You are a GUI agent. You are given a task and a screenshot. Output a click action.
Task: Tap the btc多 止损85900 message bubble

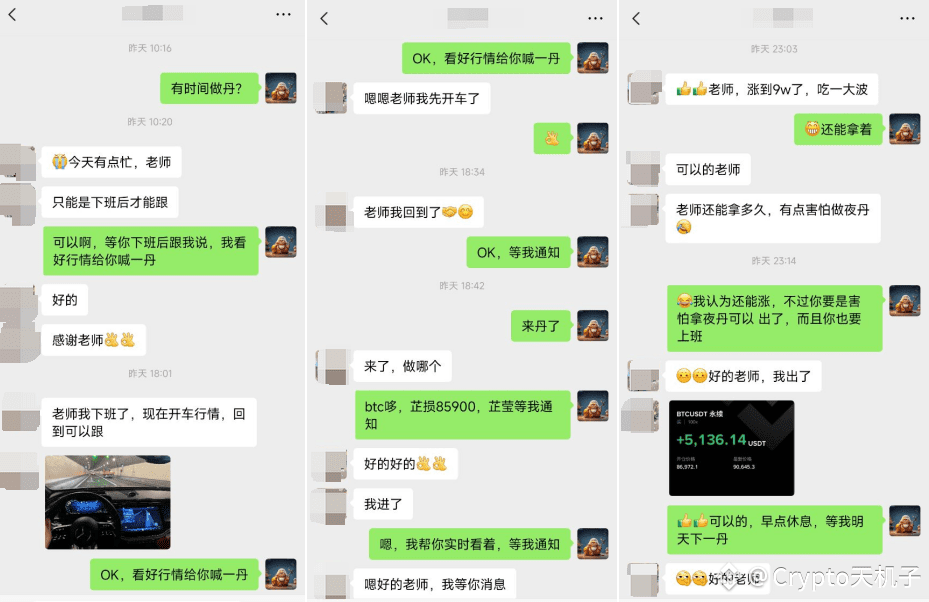point(463,415)
